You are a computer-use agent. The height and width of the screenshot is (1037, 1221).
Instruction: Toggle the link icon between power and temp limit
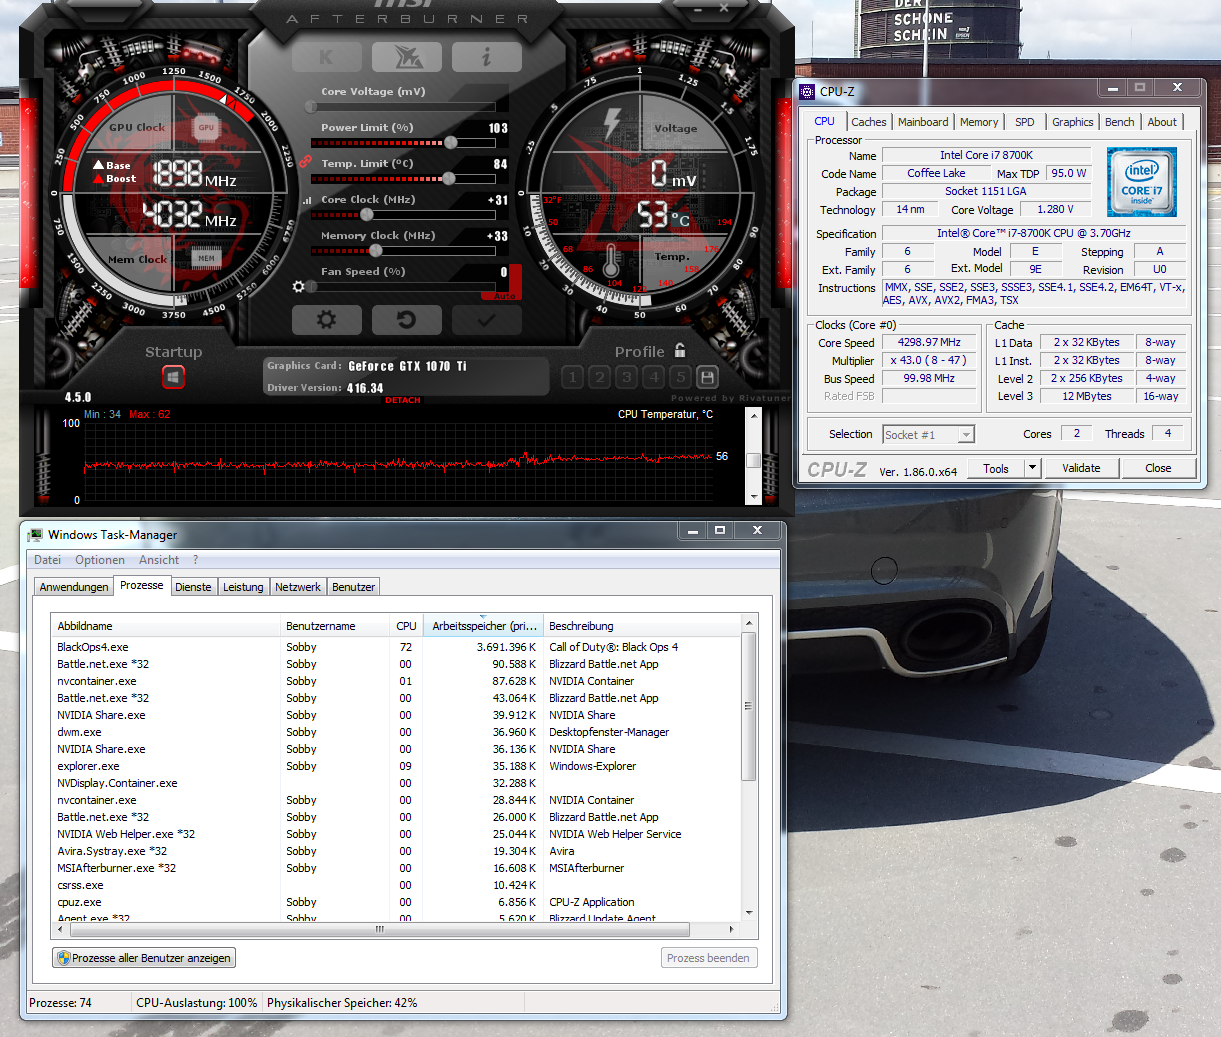pyautogui.click(x=305, y=161)
